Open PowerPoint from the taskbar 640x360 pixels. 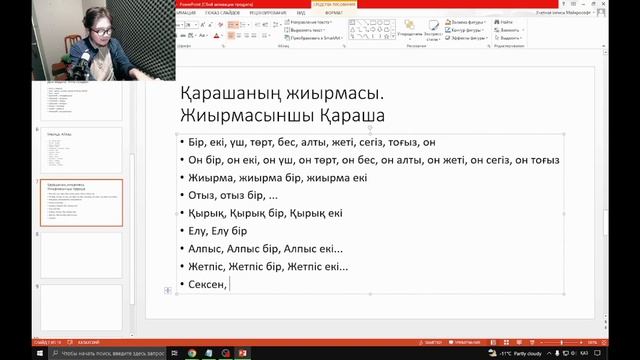click(x=242, y=353)
